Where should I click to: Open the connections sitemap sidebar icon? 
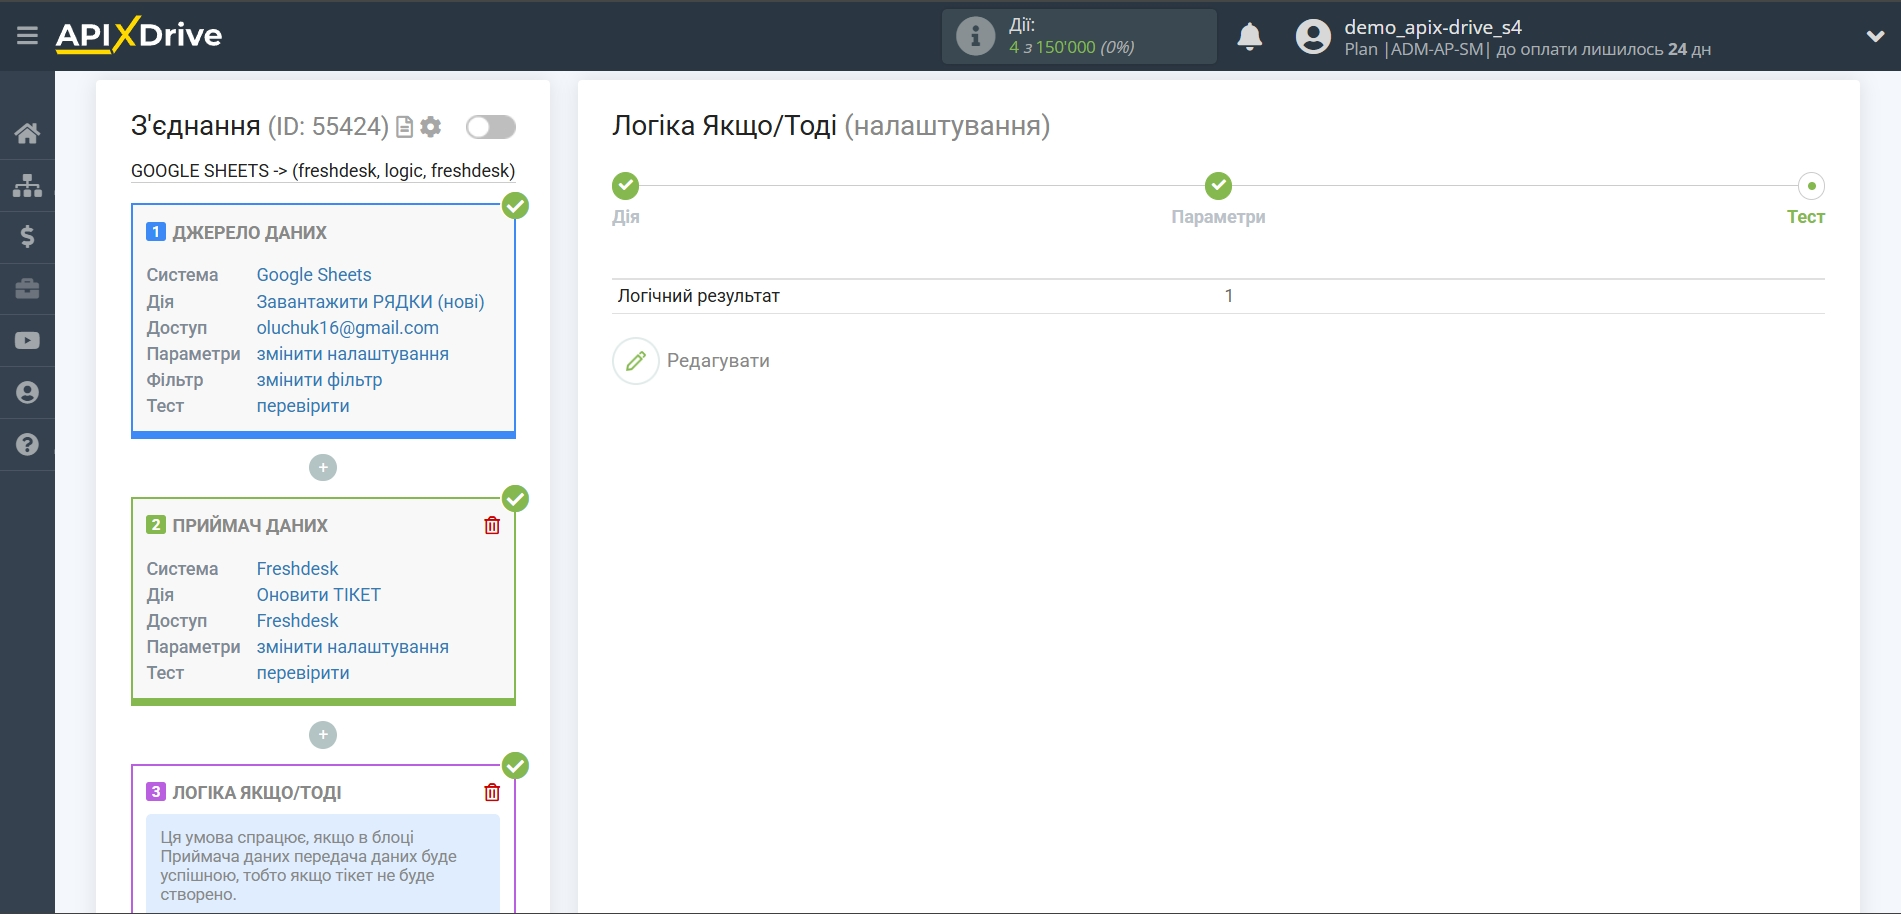tap(27, 185)
